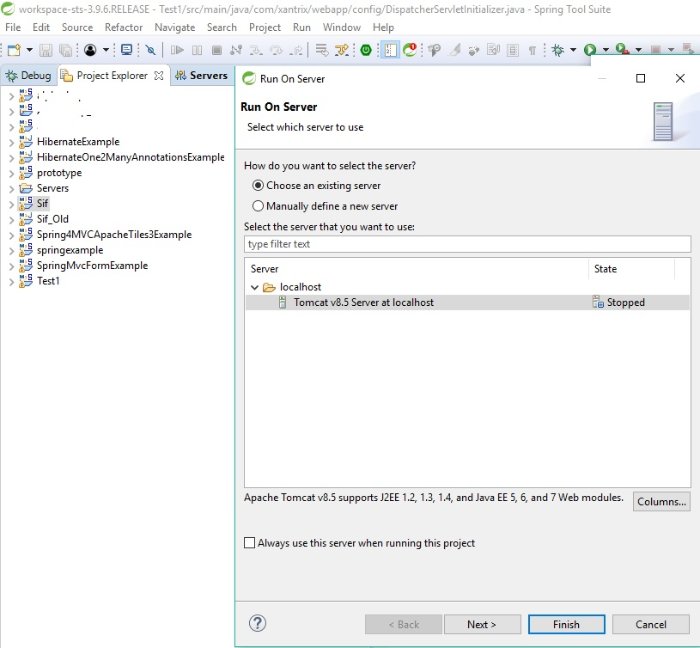Screen dimensions: 700x648
Task: Click the Debug bug toolbar icon
Action: 558,50
